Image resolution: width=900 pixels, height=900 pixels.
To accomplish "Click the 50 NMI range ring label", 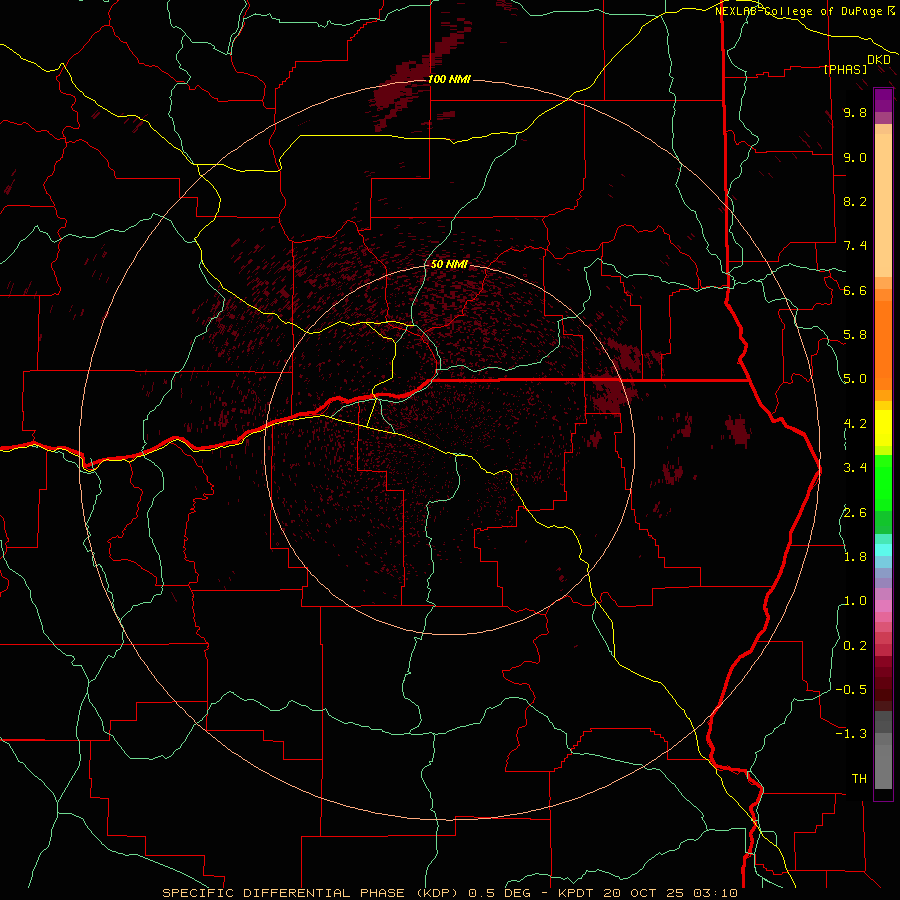I will [x=449, y=264].
